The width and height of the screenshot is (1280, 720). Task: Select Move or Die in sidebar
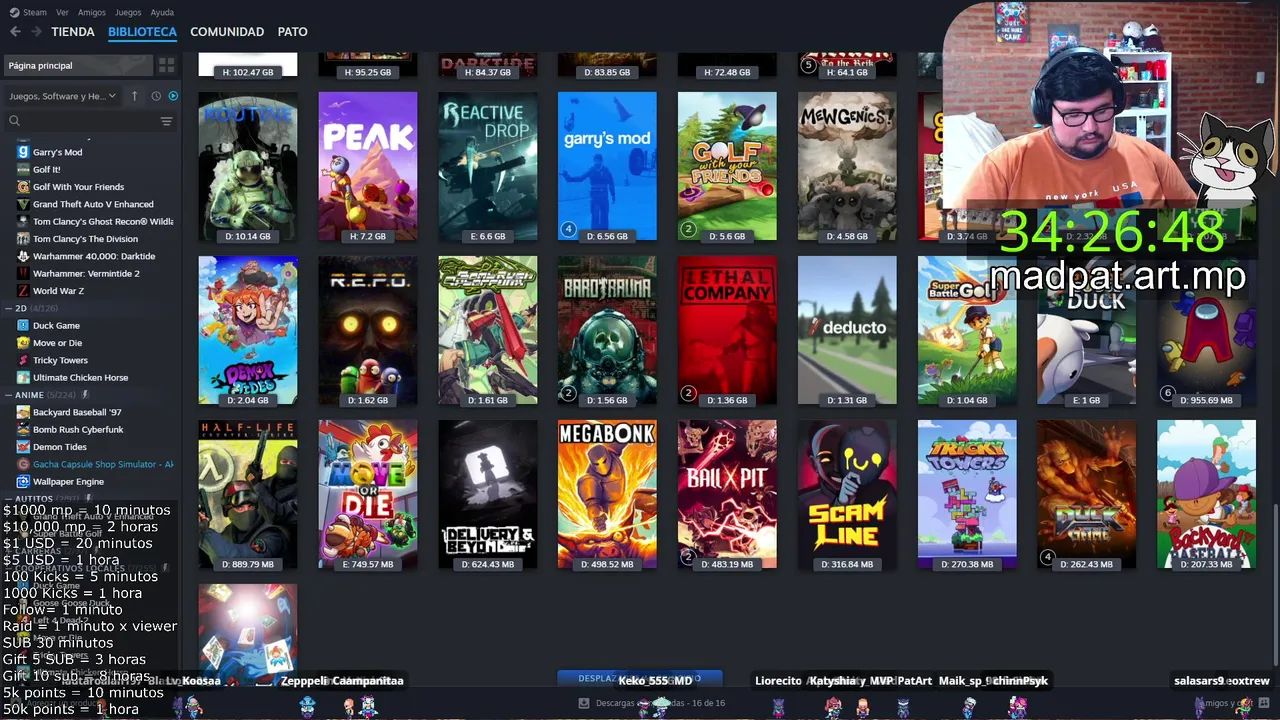[x=57, y=343]
